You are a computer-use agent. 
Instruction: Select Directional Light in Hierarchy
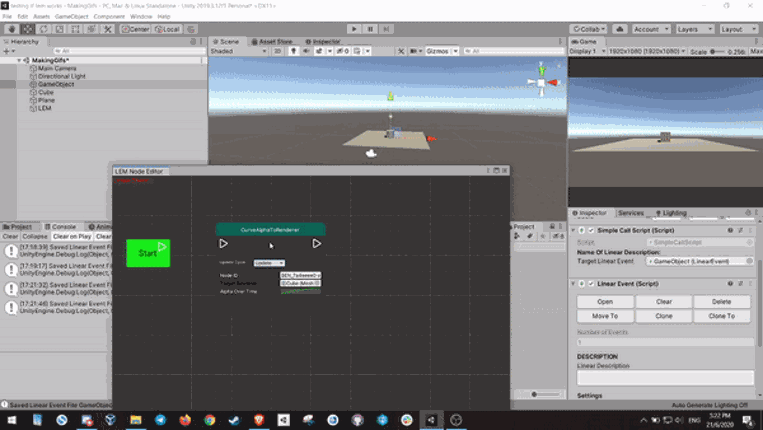[x=61, y=76]
